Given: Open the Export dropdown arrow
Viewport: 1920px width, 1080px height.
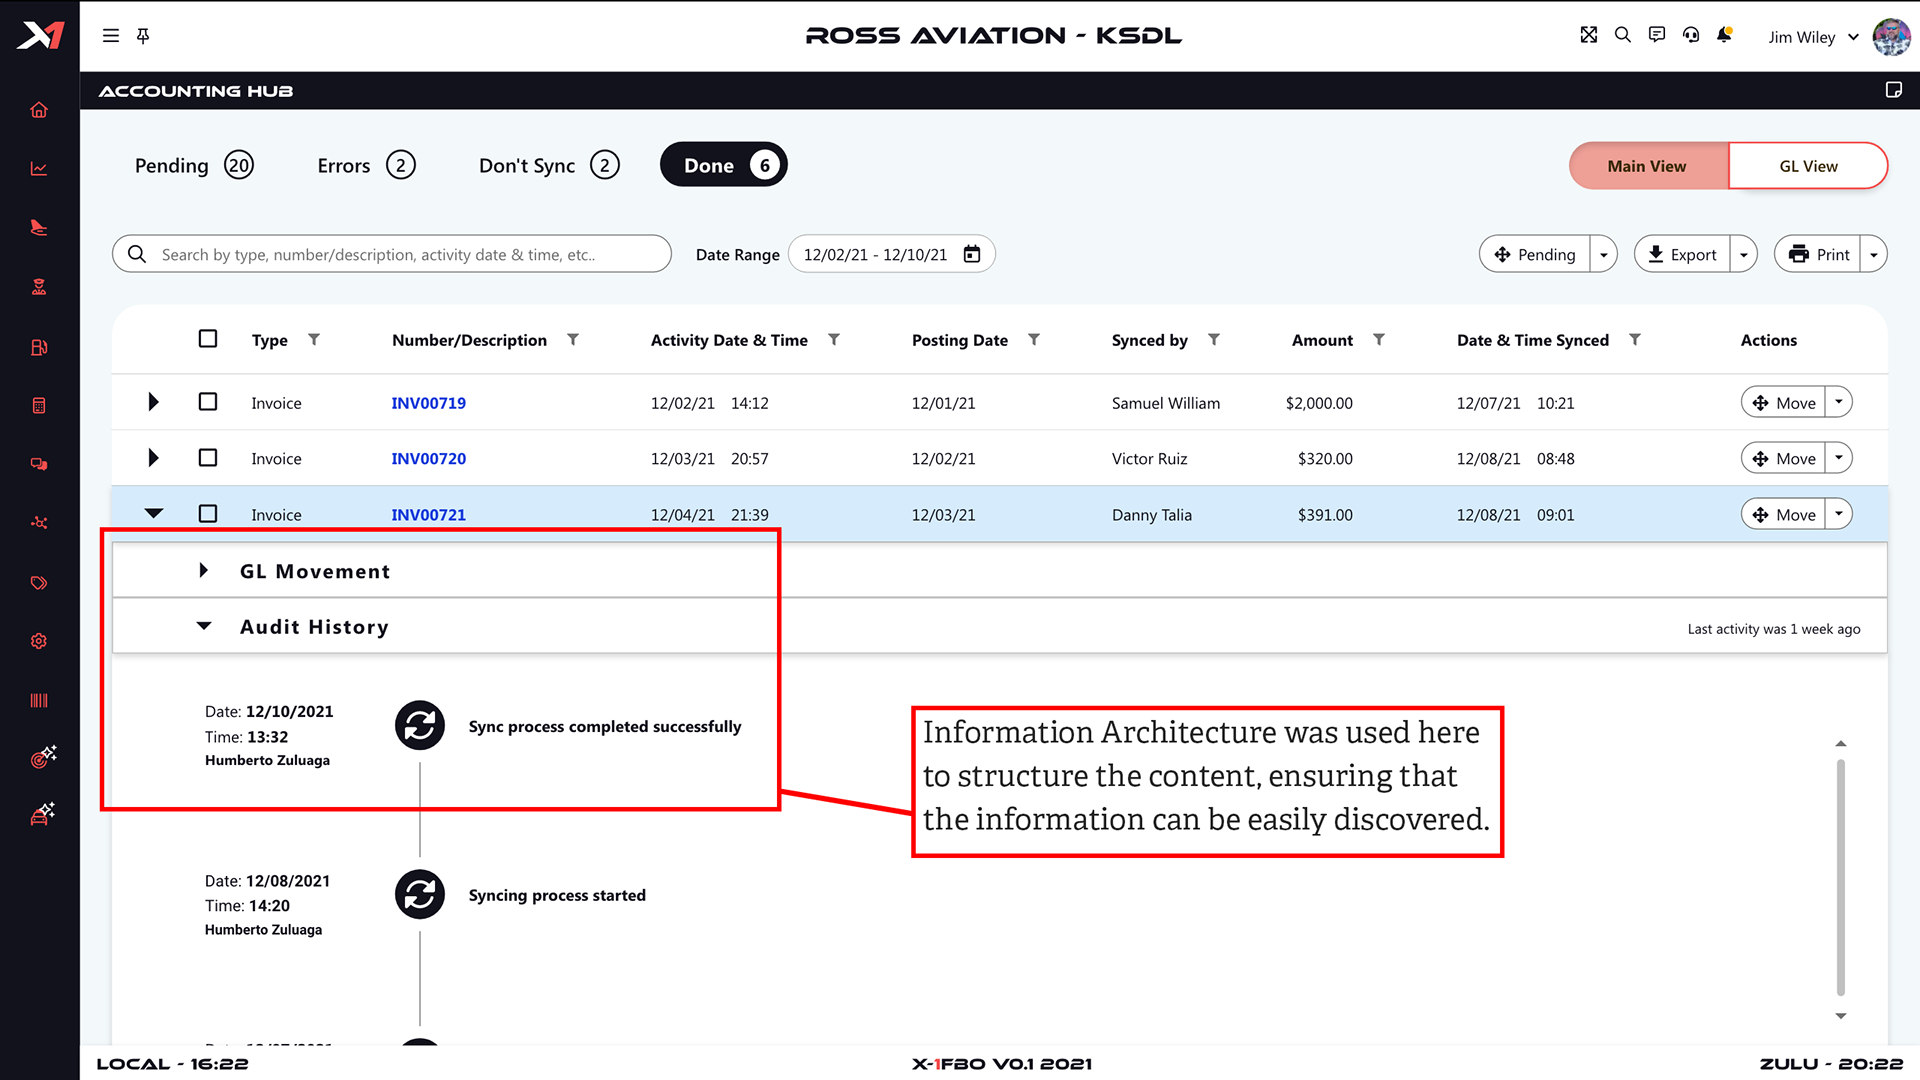Looking at the screenshot, I should 1744,255.
